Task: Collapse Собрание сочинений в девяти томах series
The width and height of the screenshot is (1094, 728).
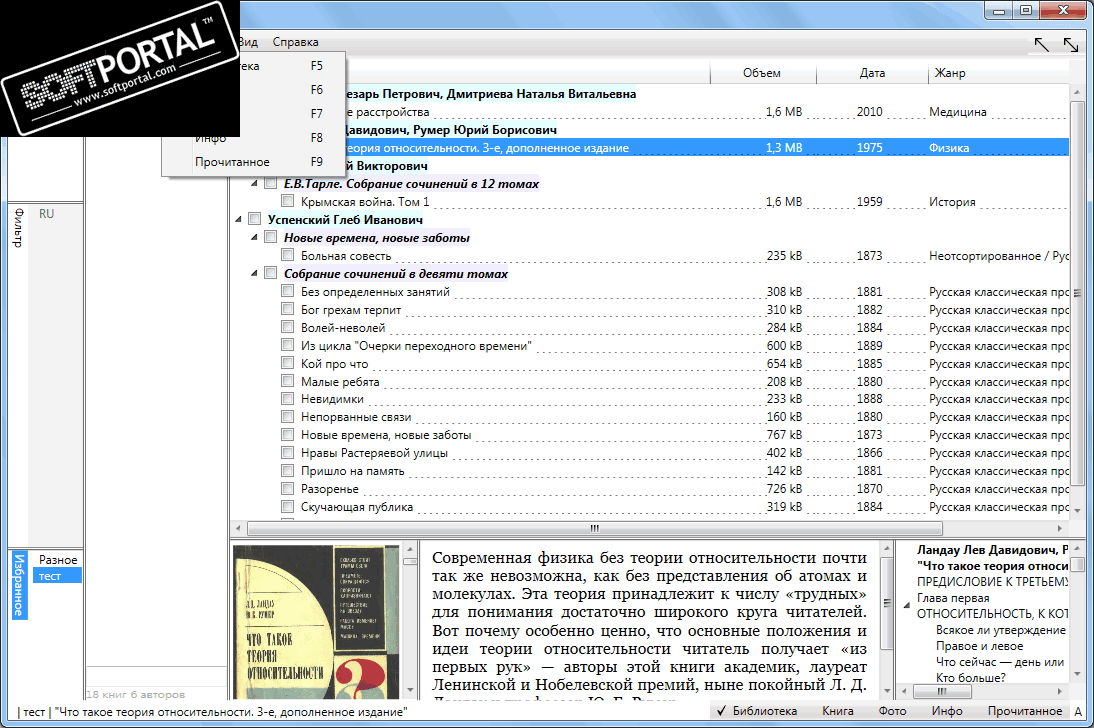Action: 255,274
